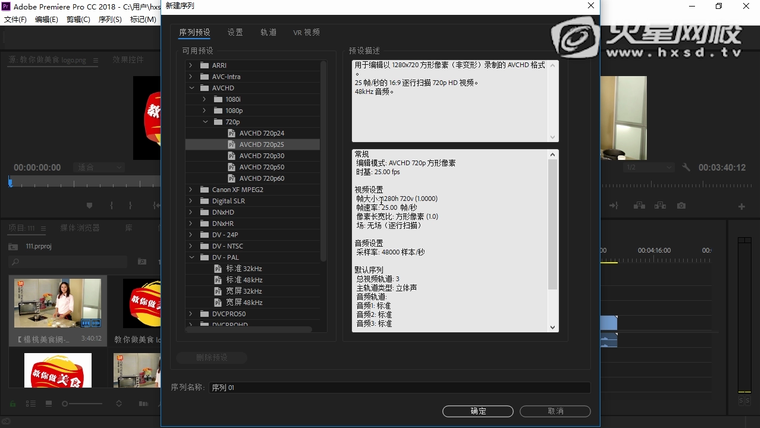Switch to the 设置 tab
The image size is (760, 428).
pos(235,33)
